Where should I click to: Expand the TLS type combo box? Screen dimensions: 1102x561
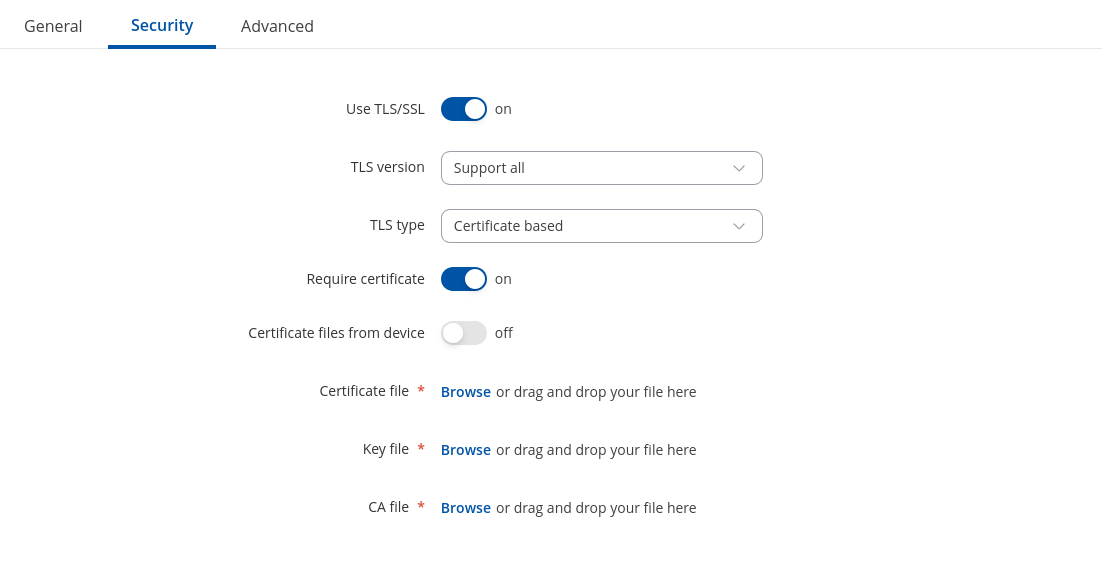click(x=601, y=226)
